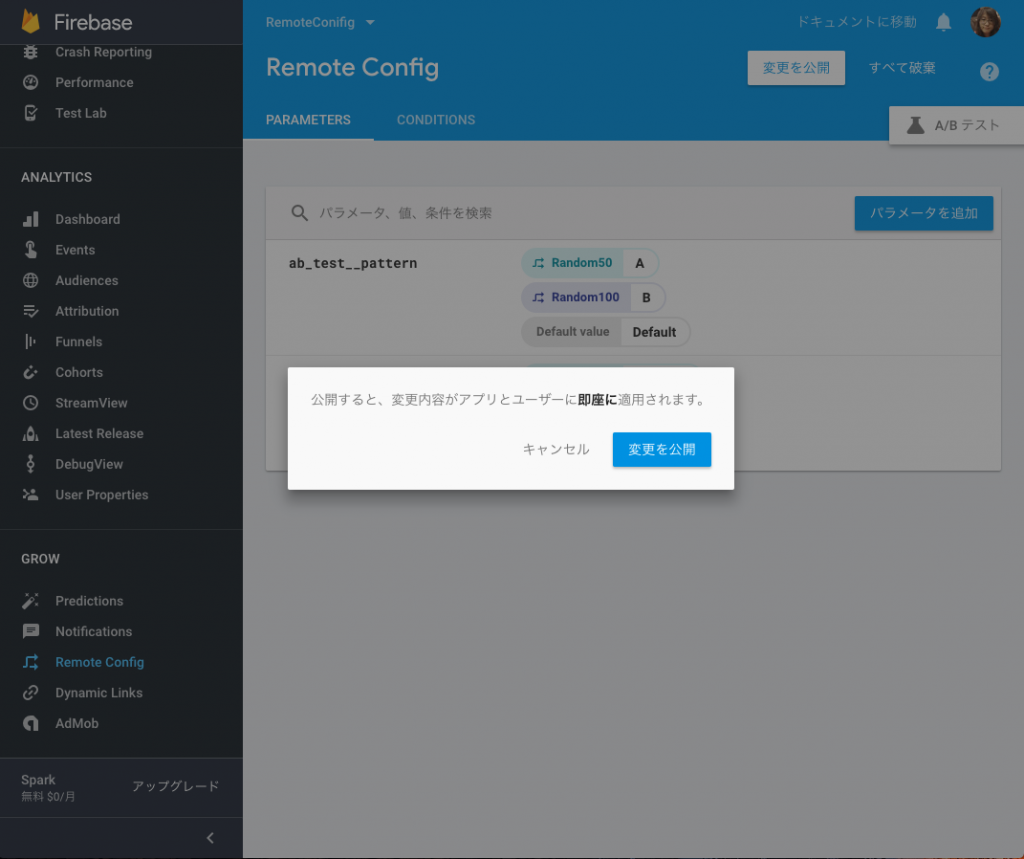
Task: Confirm with dialog 変更を公開 button
Action: pyautogui.click(x=662, y=449)
